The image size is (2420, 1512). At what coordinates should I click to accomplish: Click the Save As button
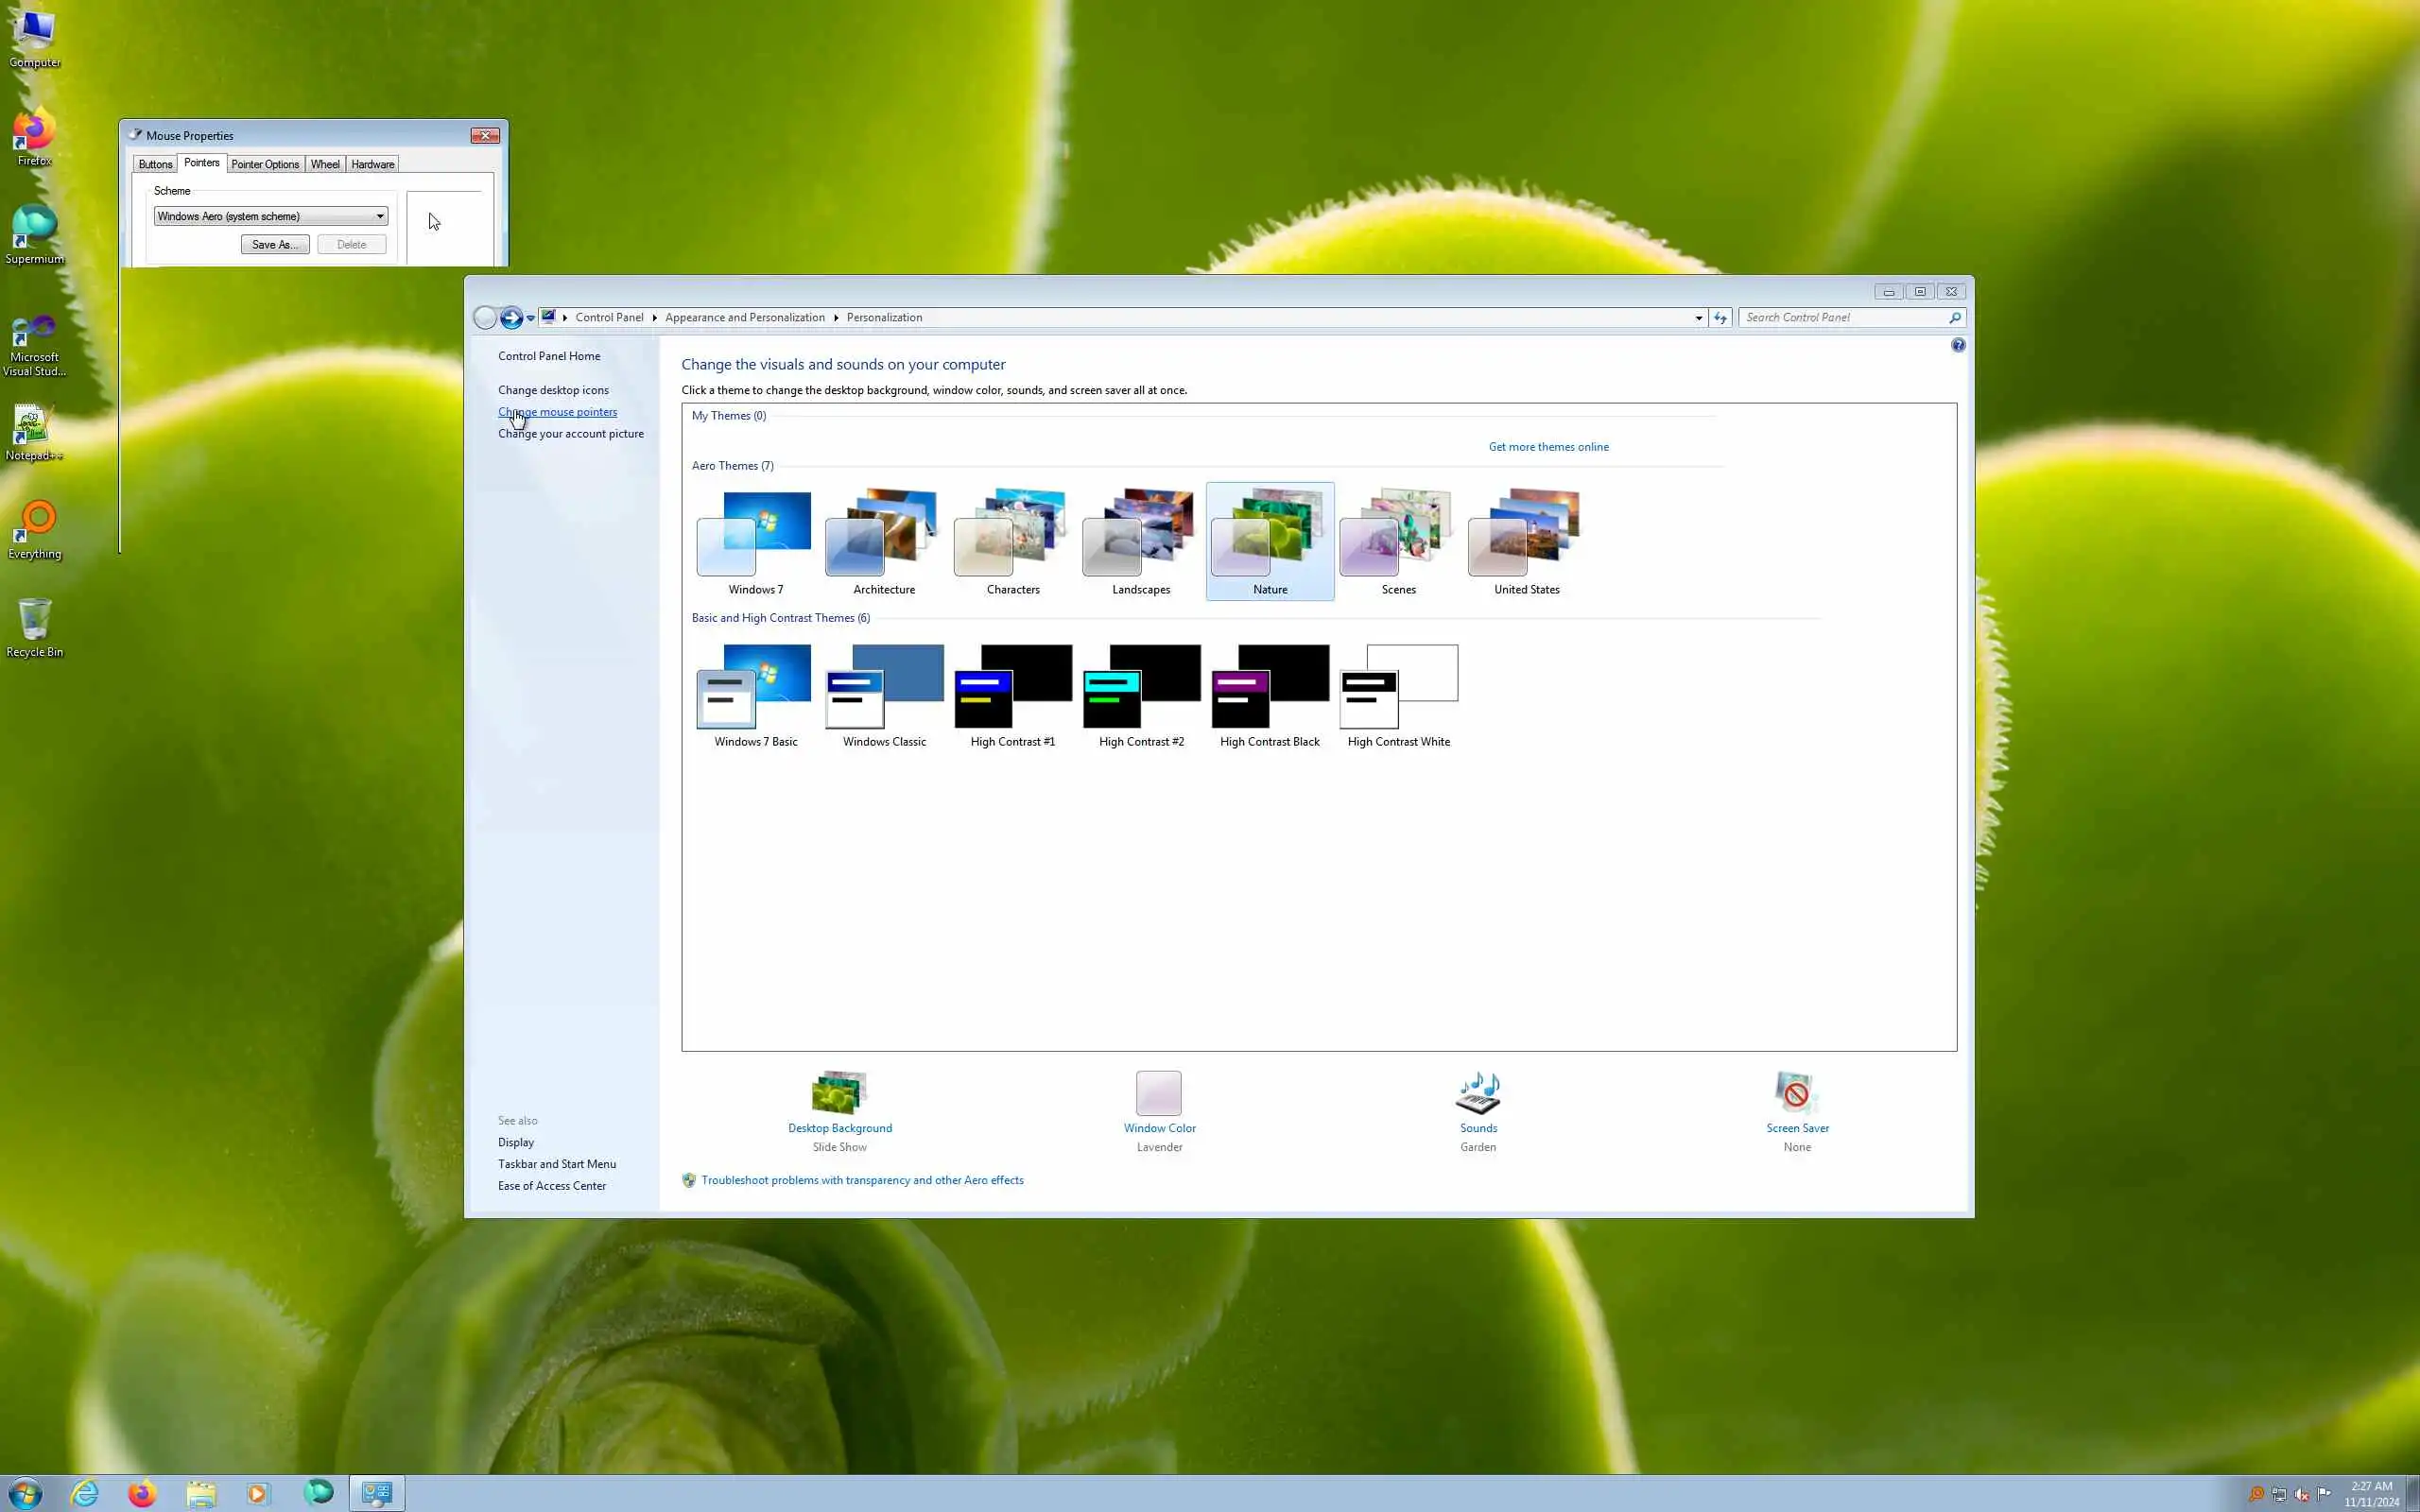274,244
